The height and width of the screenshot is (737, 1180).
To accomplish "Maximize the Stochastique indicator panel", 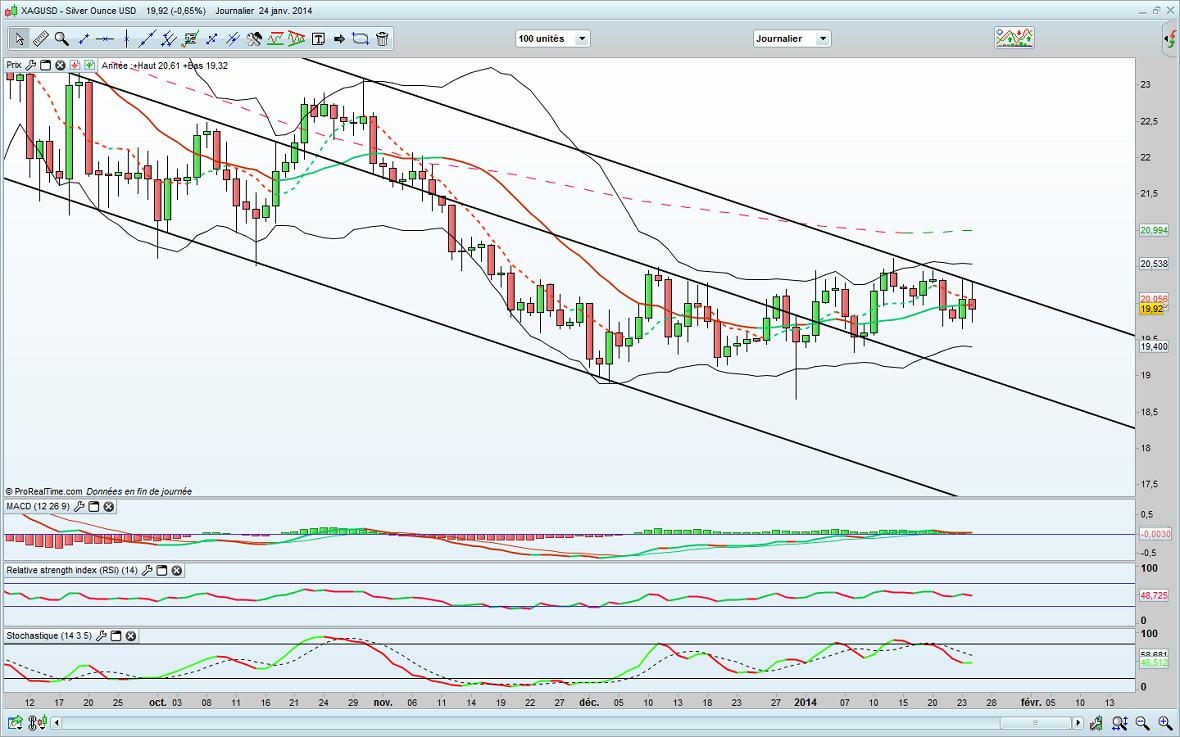I will (115, 636).
